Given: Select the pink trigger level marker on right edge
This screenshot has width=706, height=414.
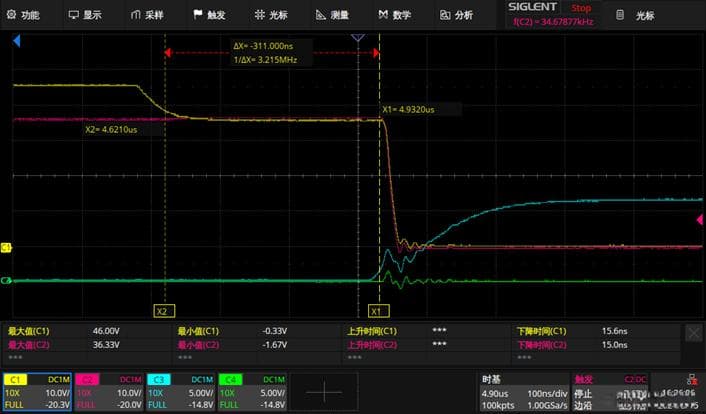Looking at the screenshot, I should coord(700,220).
